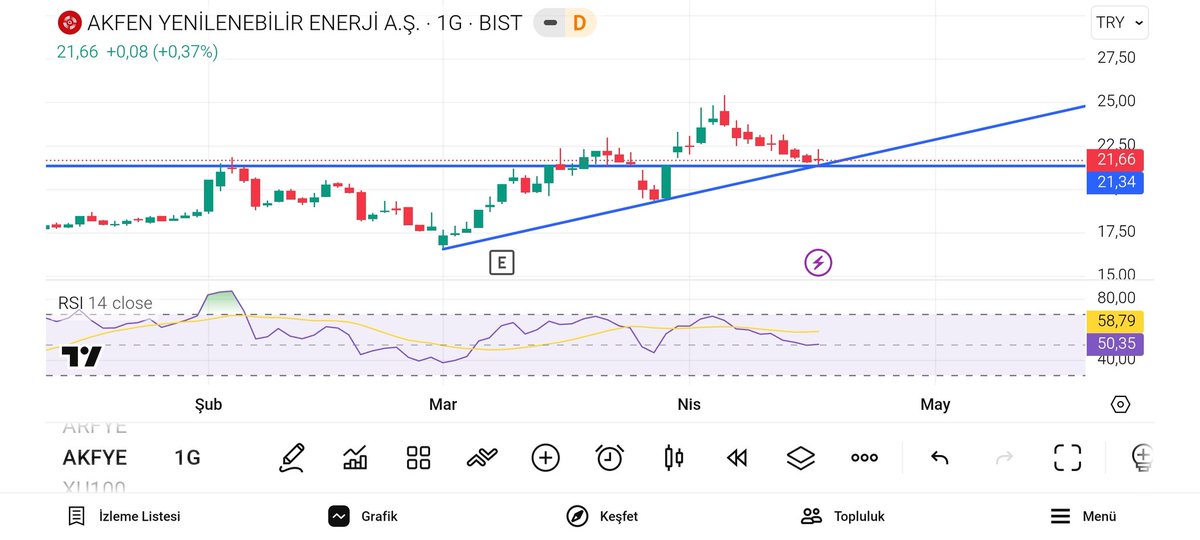The image size is (1200, 540).
Task: Click the AKFEN YENİLENEBİLİR ENERJİ title
Action: (x=254, y=22)
